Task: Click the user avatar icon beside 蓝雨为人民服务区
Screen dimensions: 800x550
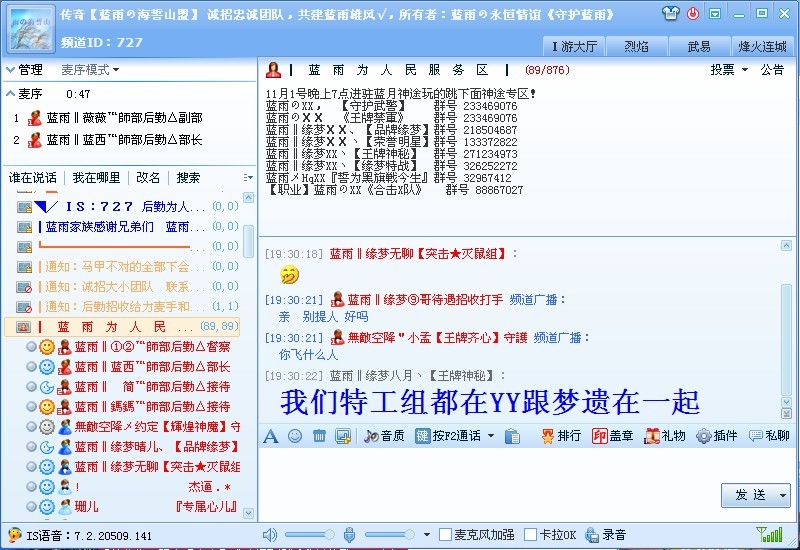Action: (x=273, y=70)
